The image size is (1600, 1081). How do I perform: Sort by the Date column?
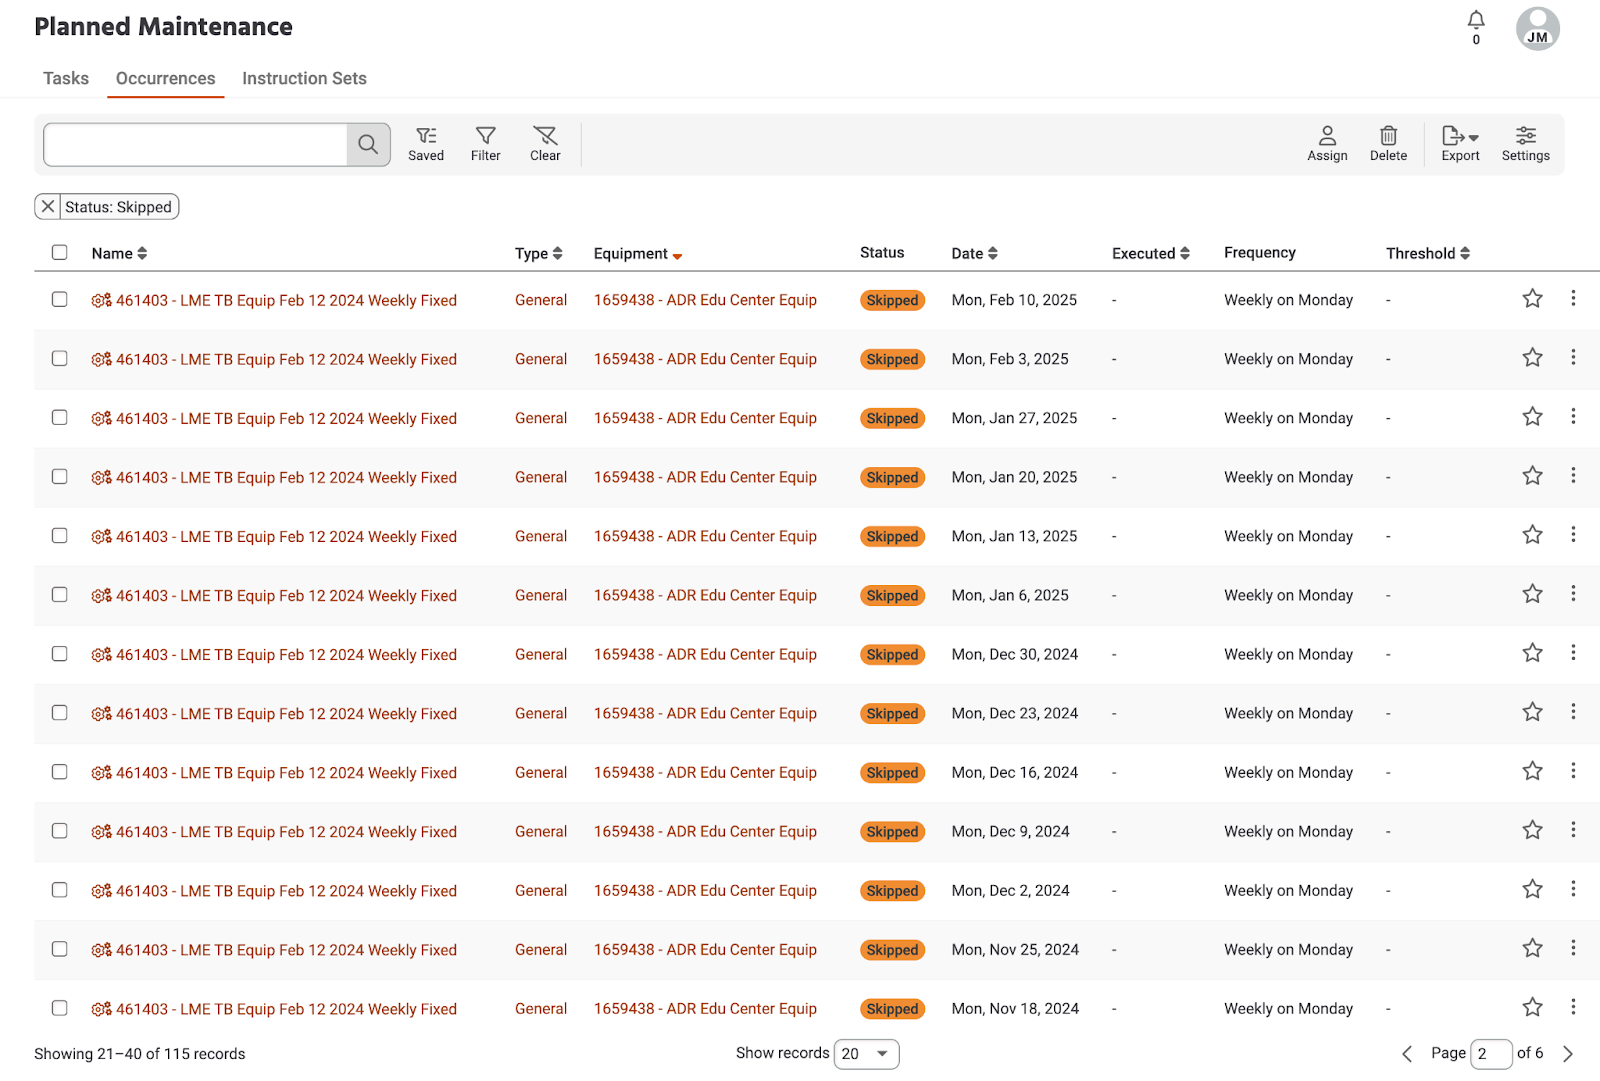click(975, 253)
